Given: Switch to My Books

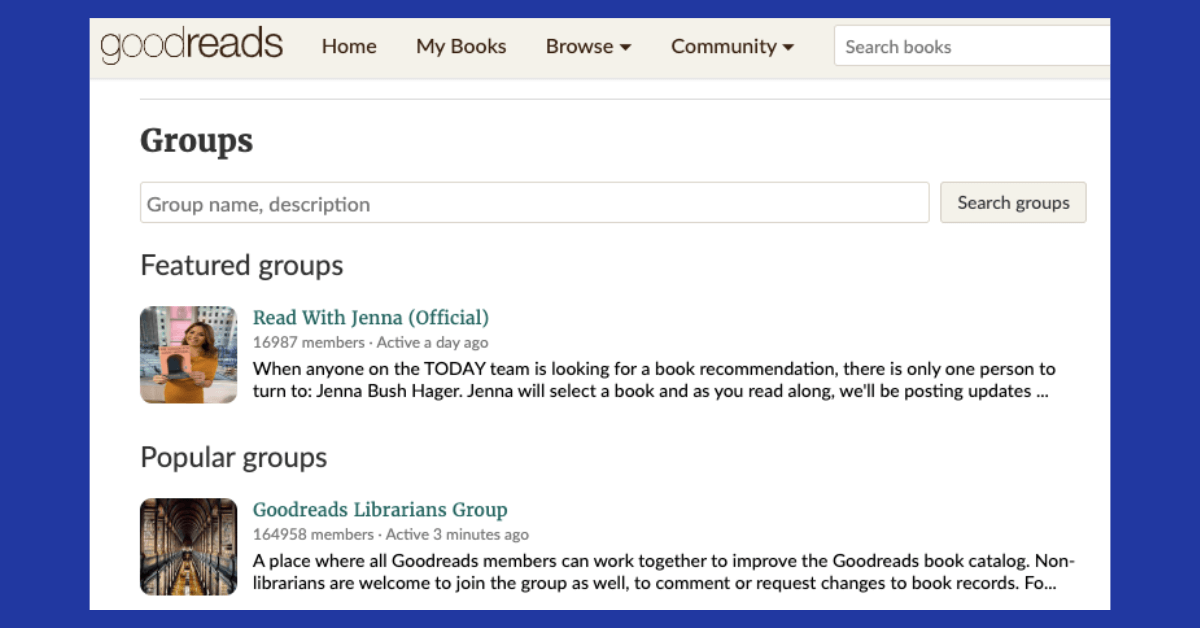Looking at the screenshot, I should (461, 46).
